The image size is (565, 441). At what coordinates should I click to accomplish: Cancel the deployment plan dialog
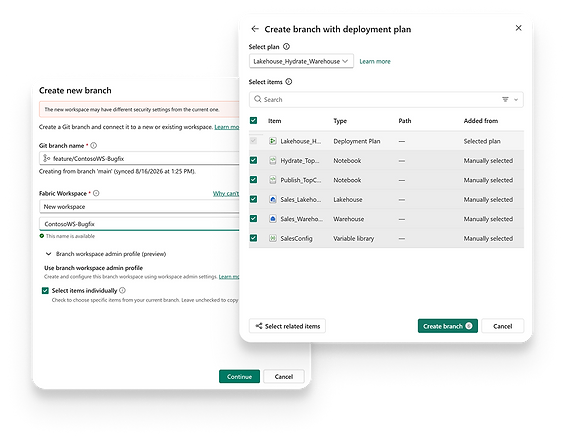(x=502, y=326)
